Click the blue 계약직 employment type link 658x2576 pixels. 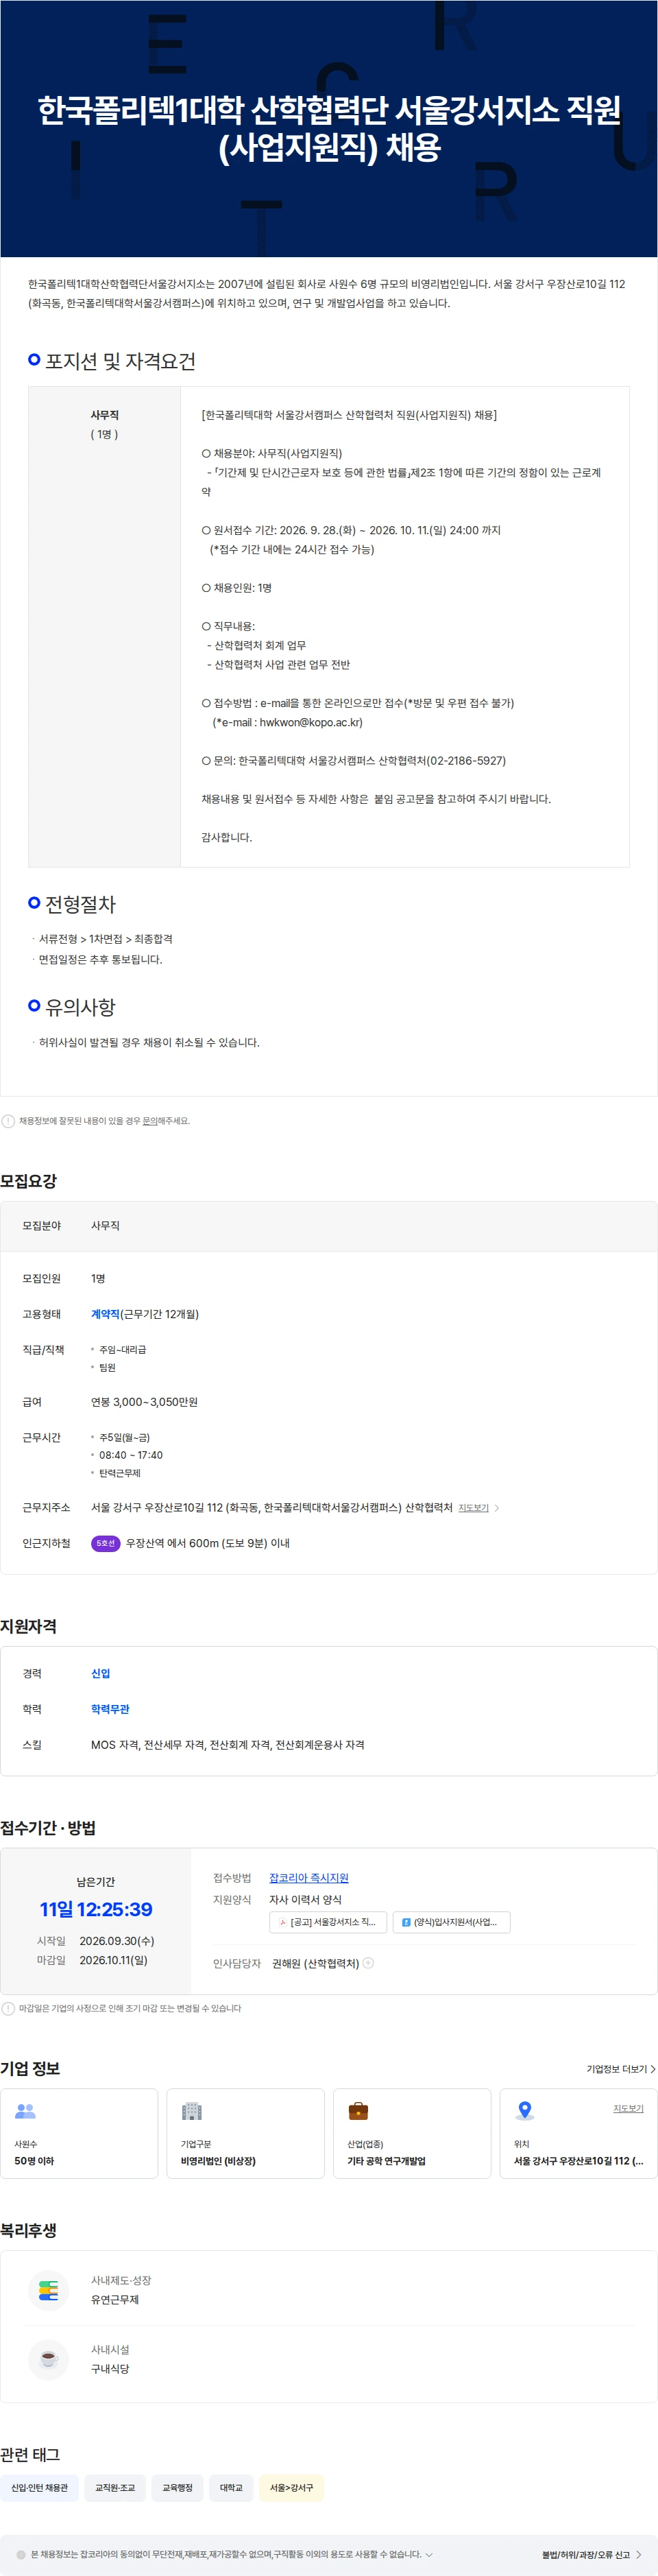(105, 1314)
